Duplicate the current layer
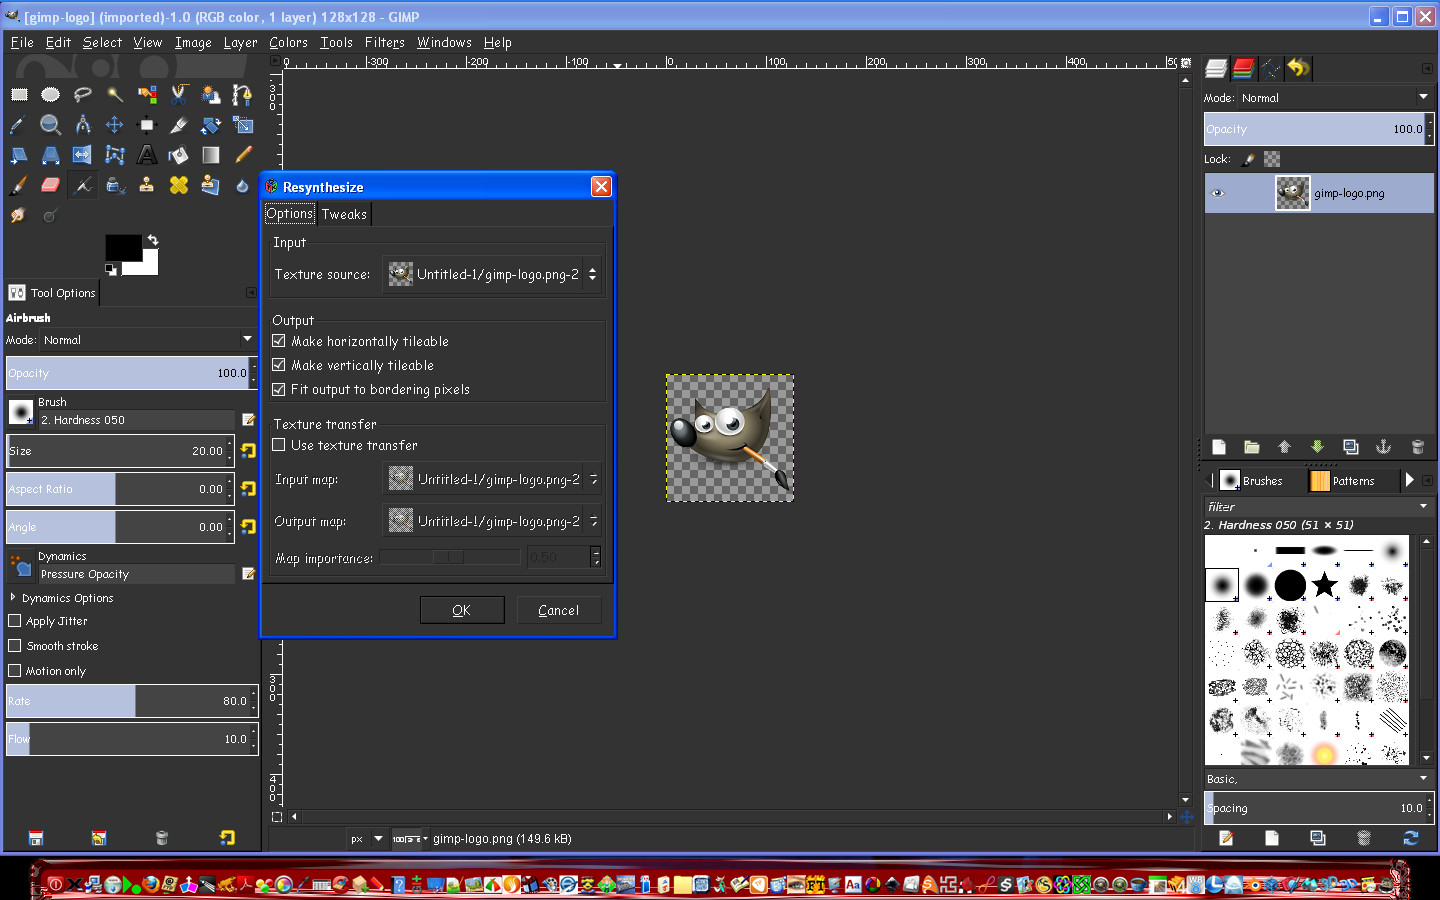1440x900 pixels. [1351, 447]
